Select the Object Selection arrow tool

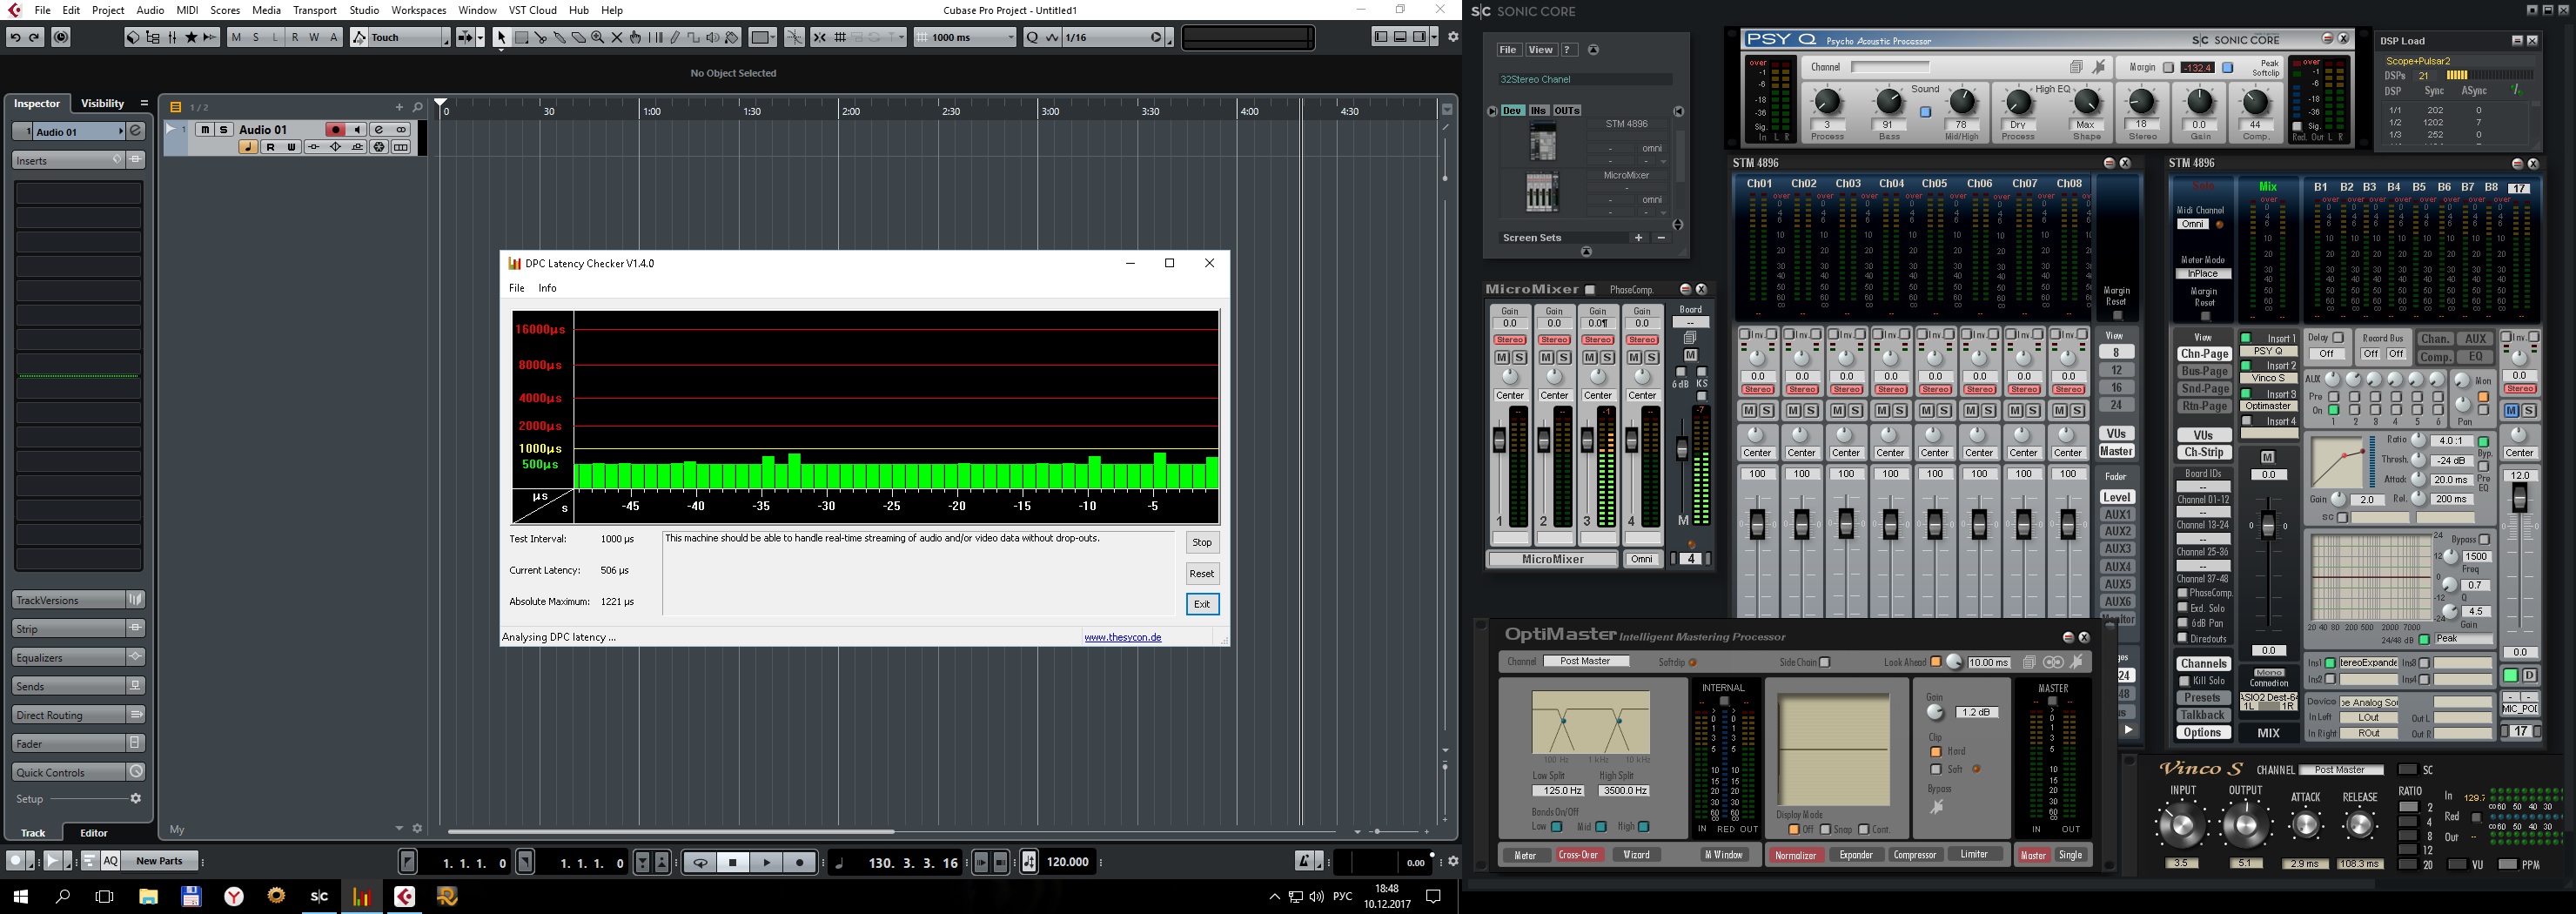click(x=502, y=38)
